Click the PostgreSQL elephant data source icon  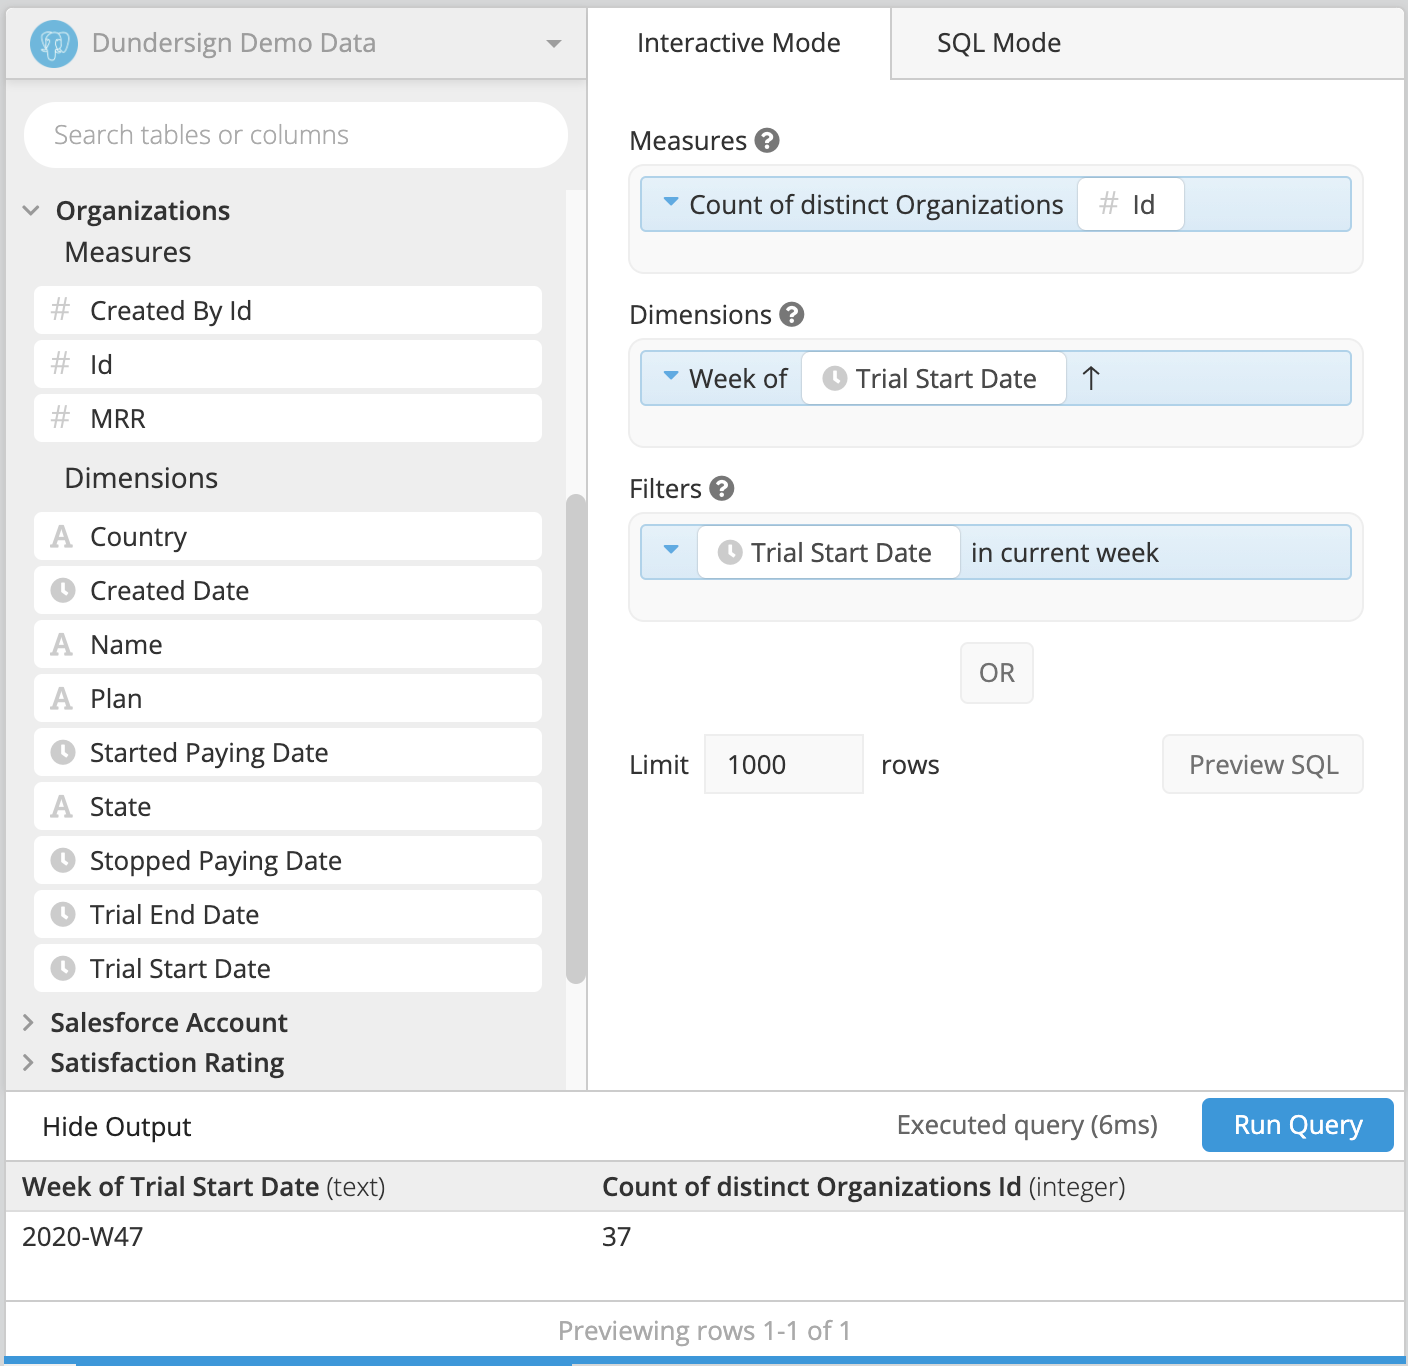coord(54,44)
